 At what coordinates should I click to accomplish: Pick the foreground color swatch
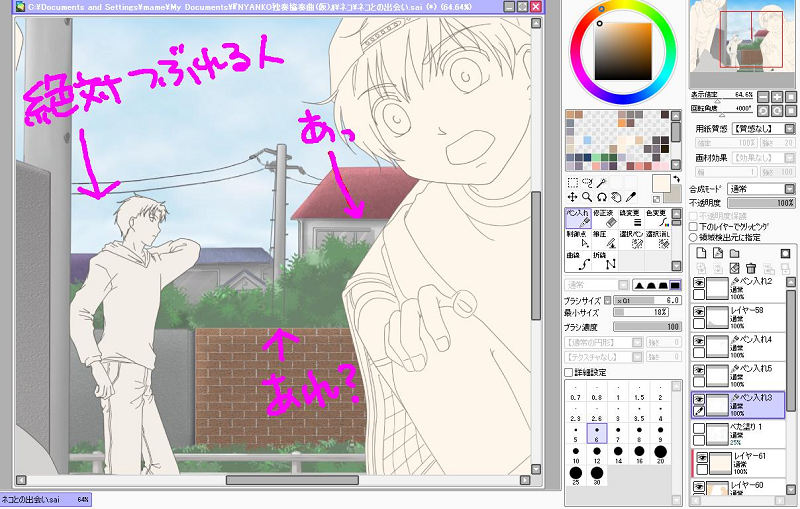click(x=661, y=184)
